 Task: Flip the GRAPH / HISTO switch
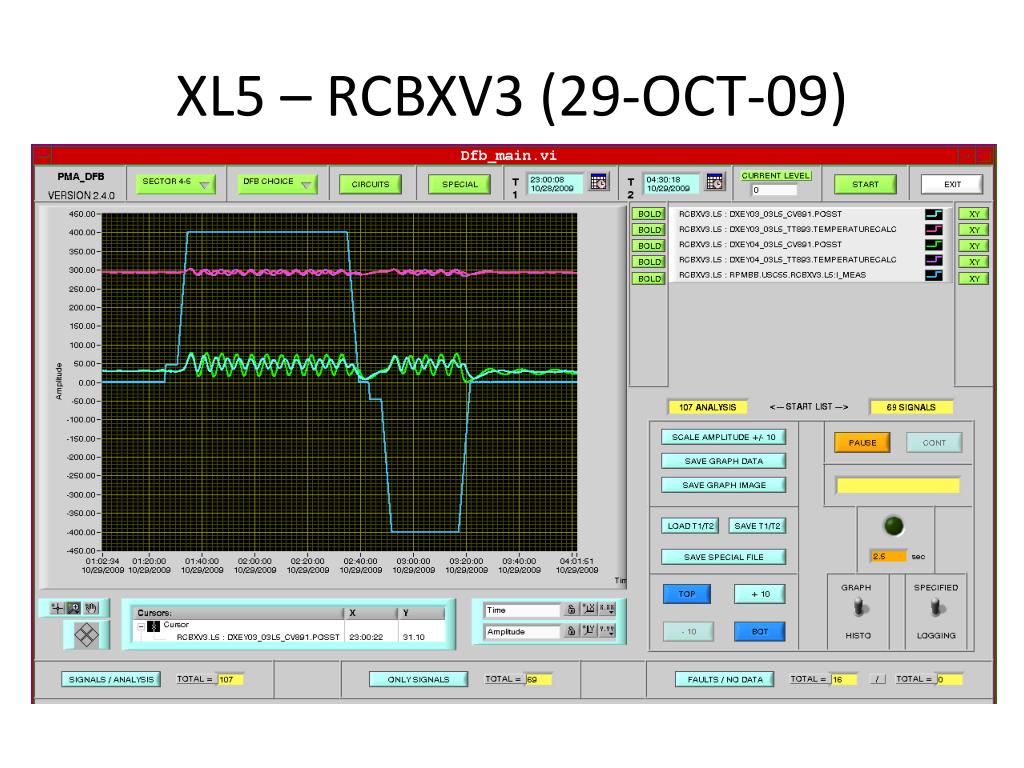pyautogui.click(x=859, y=608)
